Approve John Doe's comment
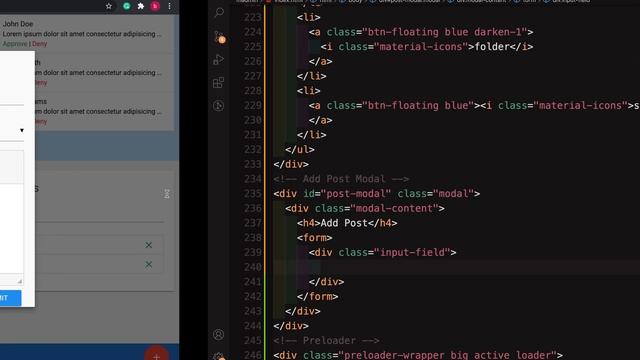This screenshot has width=640, height=360. pyautogui.click(x=15, y=44)
